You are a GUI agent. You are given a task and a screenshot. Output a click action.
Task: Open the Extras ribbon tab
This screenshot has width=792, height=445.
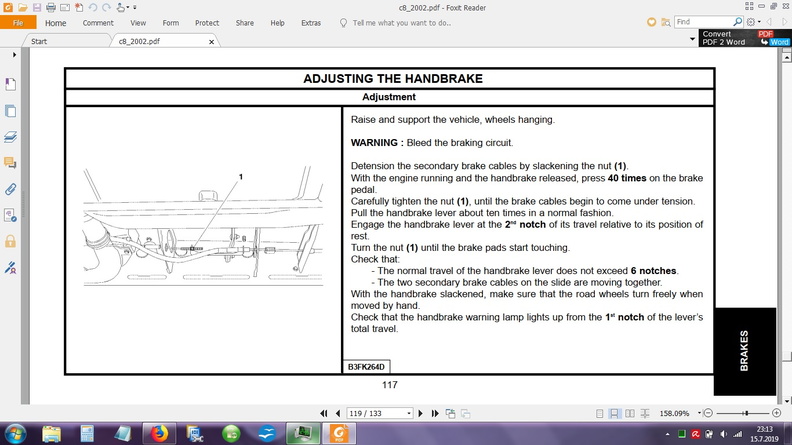point(311,23)
